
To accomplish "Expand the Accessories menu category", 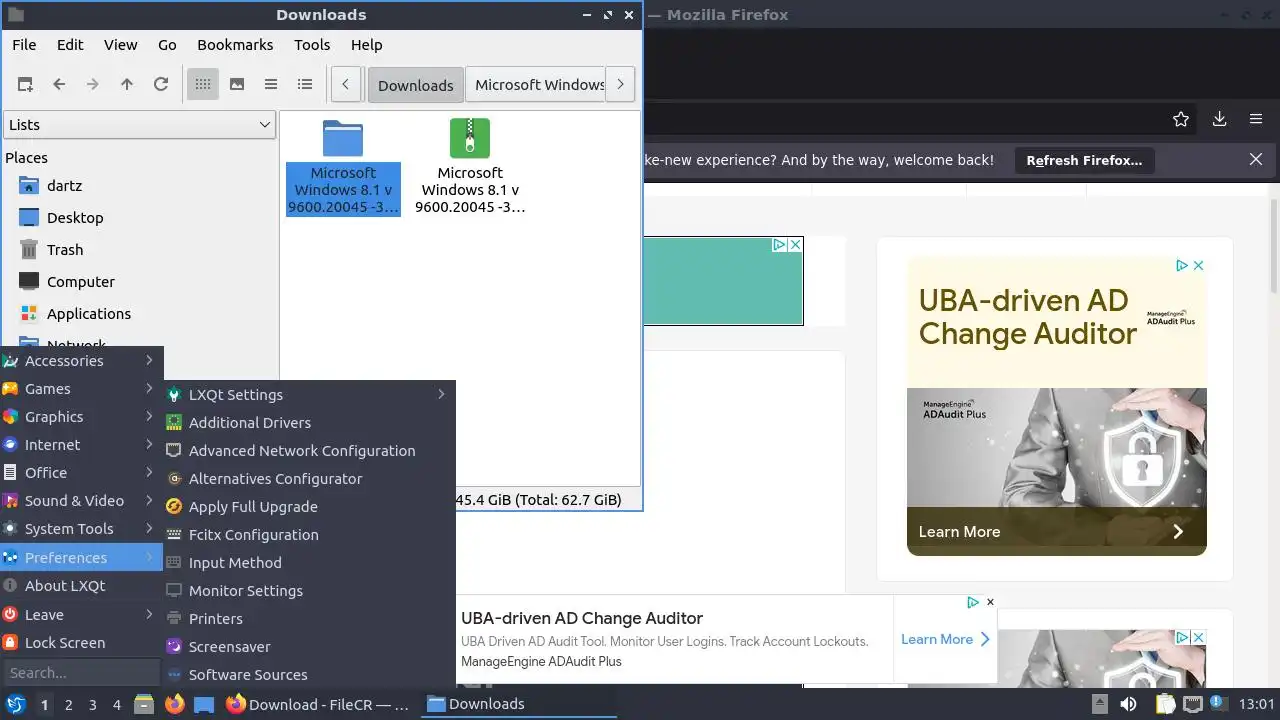I will (x=81, y=361).
